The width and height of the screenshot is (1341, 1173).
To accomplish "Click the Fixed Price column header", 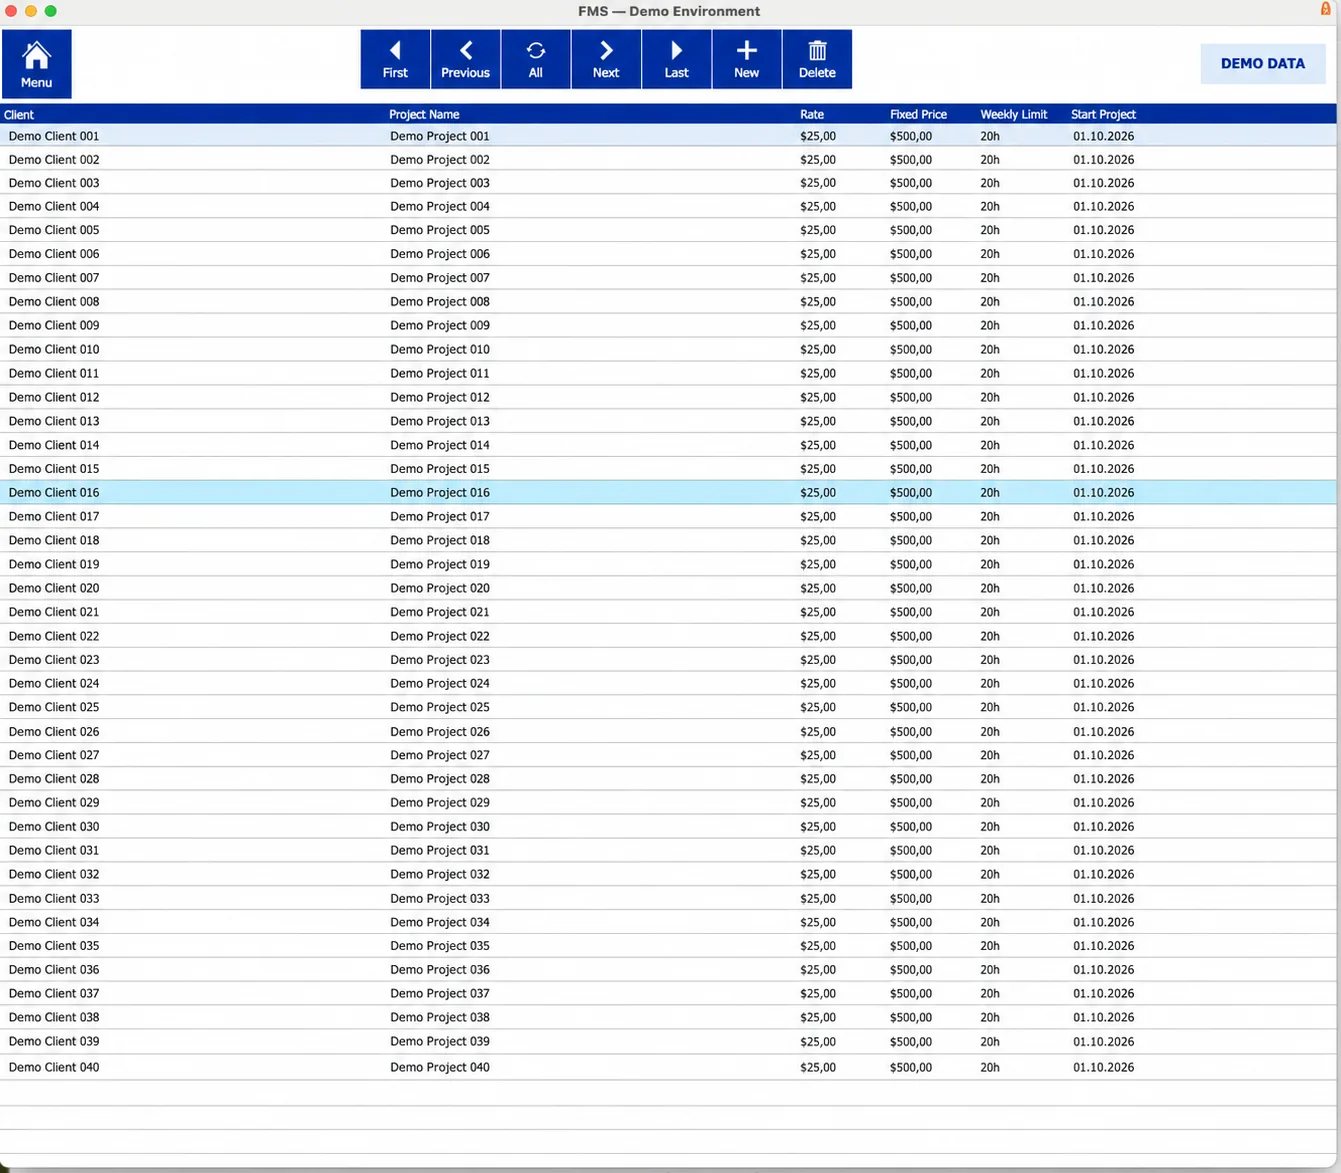I will [918, 114].
